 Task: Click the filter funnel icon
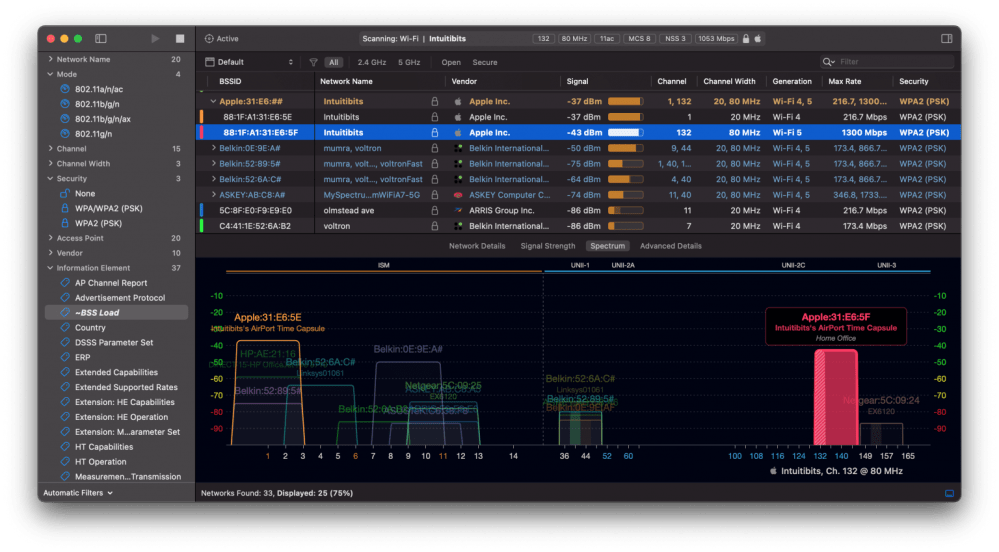[313, 62]
